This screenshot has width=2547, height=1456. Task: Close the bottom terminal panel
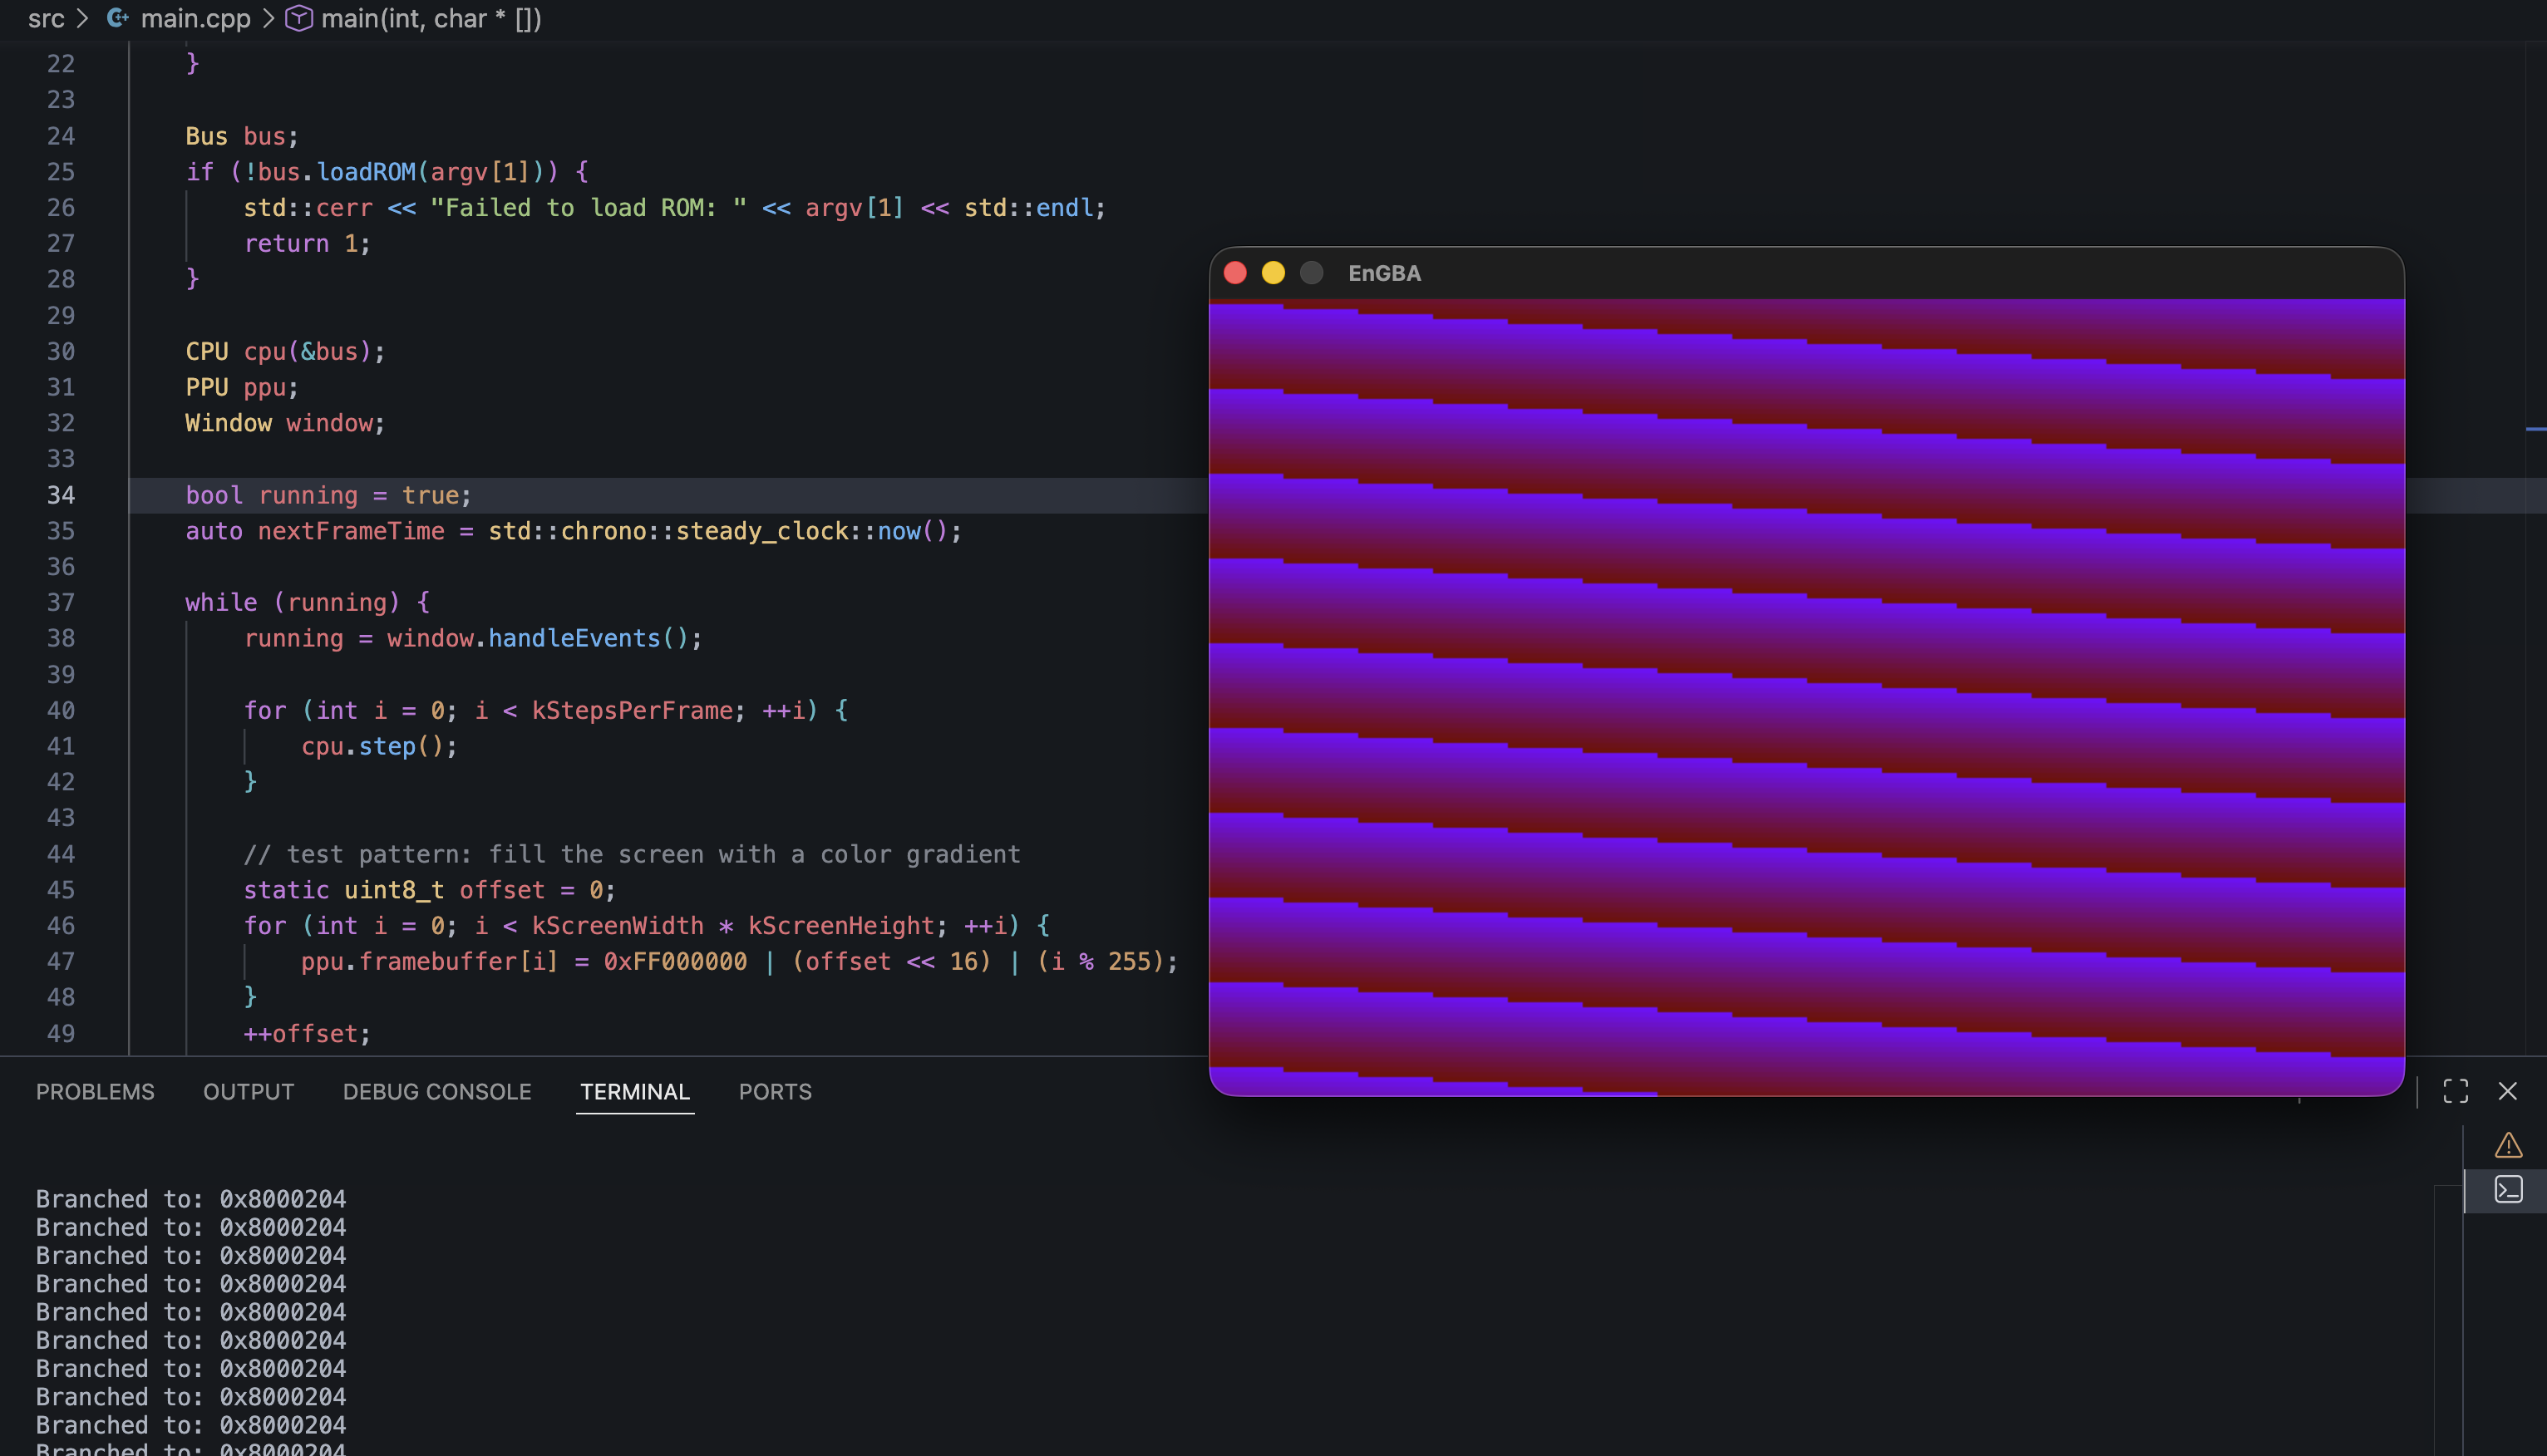[x=2507, y=1091]
